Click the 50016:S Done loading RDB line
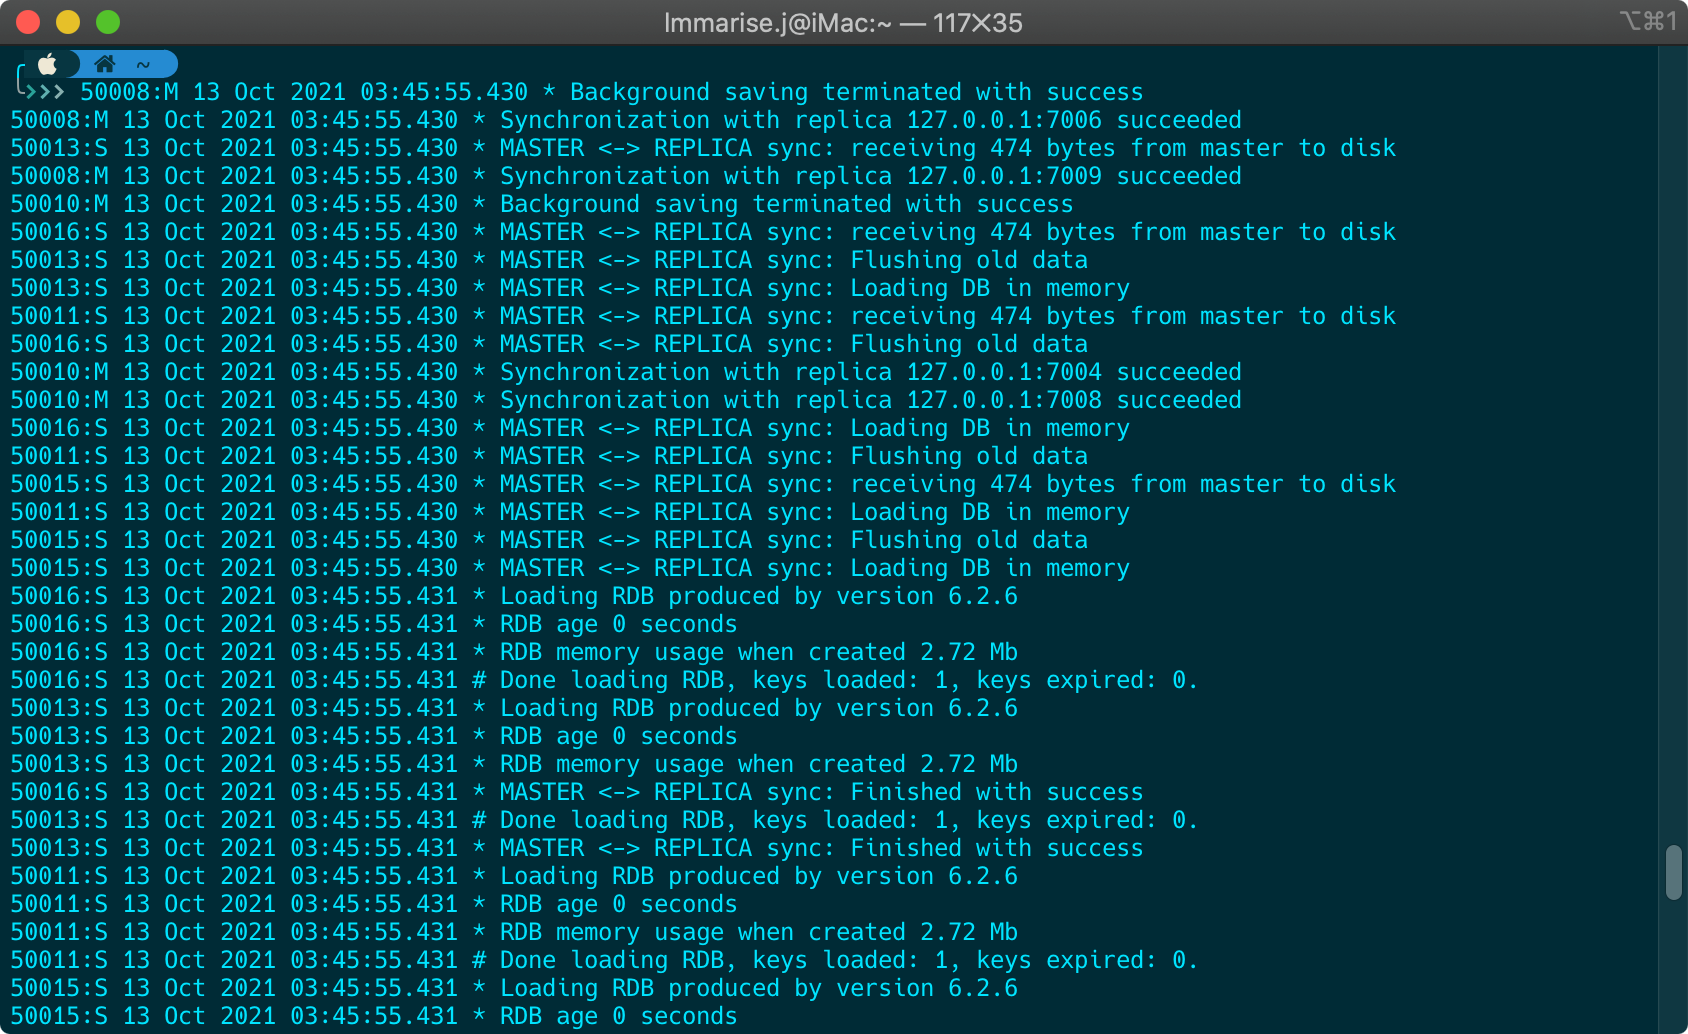The image size is (1688, 1034). click(604, 680)
